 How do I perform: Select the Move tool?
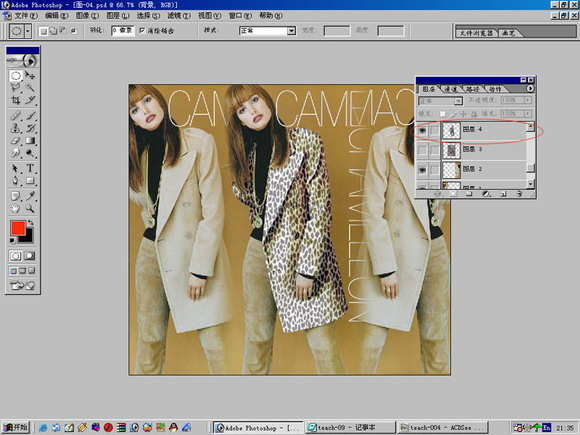(30, 76)
